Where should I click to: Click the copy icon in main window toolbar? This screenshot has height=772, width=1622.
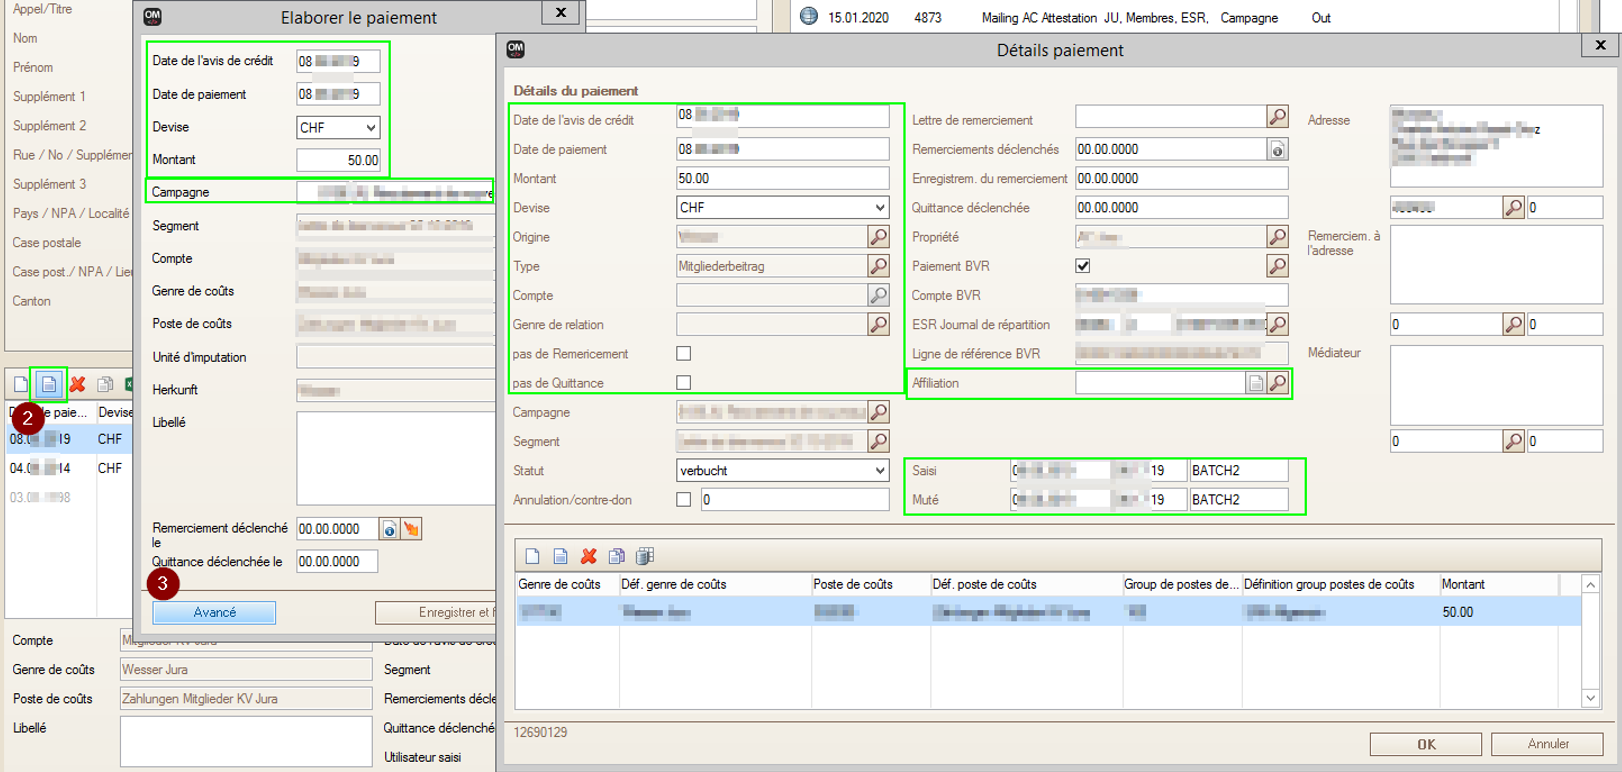(105, 385)
